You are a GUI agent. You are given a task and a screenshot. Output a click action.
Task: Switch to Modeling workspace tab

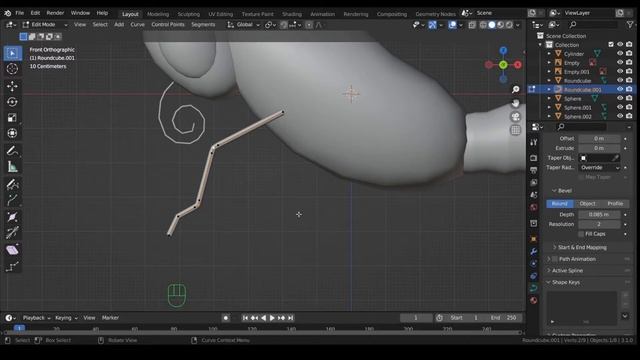click(158, 14)
